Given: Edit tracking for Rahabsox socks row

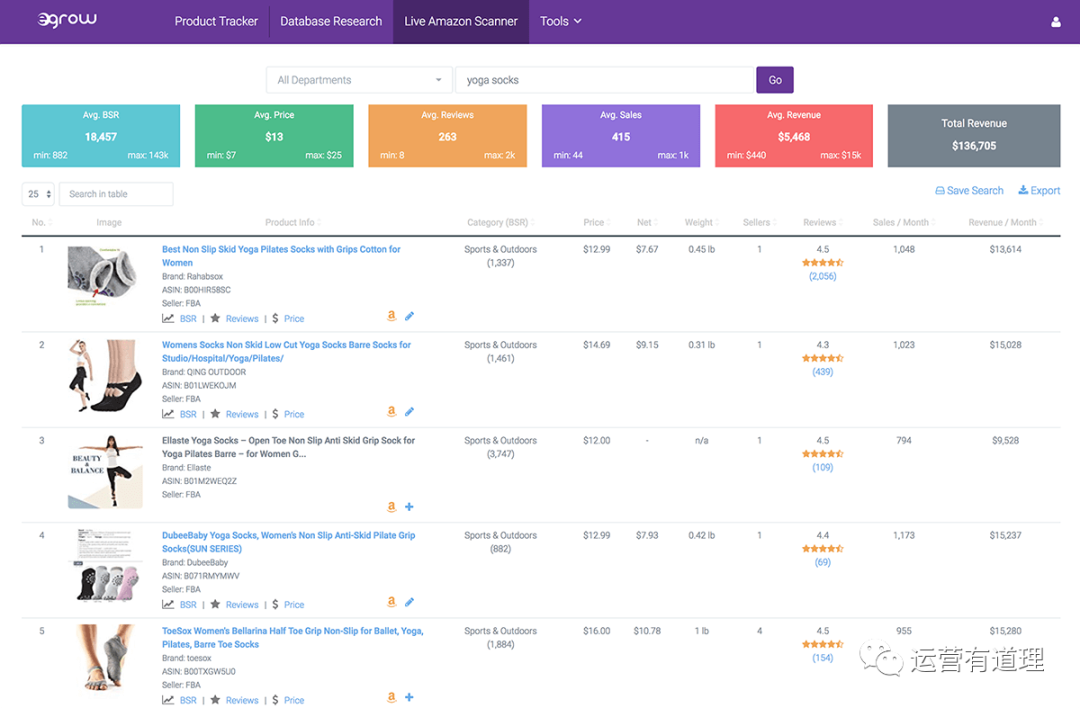Looking at the screenshot, I should point(409,316).
